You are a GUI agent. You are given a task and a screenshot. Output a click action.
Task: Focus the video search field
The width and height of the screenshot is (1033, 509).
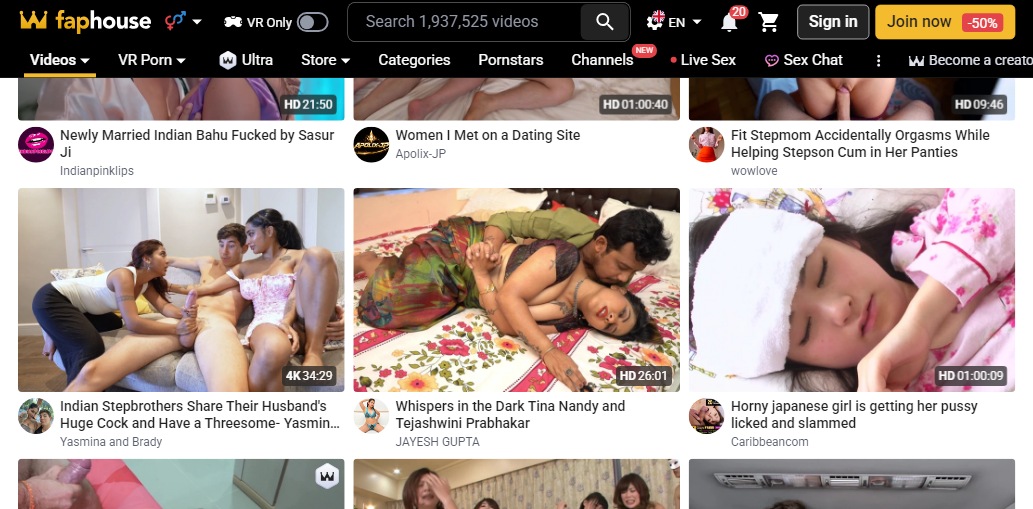(x=465, y=22)
